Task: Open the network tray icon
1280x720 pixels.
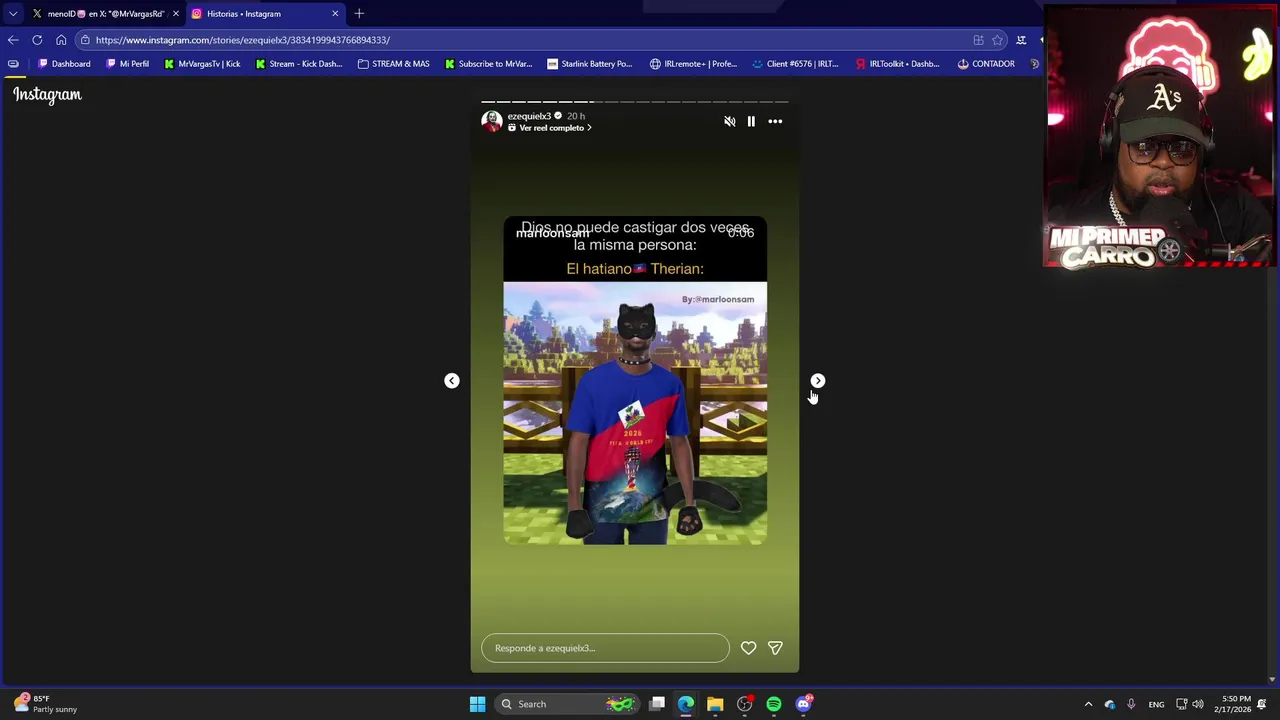Action: click(x=1181, y=704)
